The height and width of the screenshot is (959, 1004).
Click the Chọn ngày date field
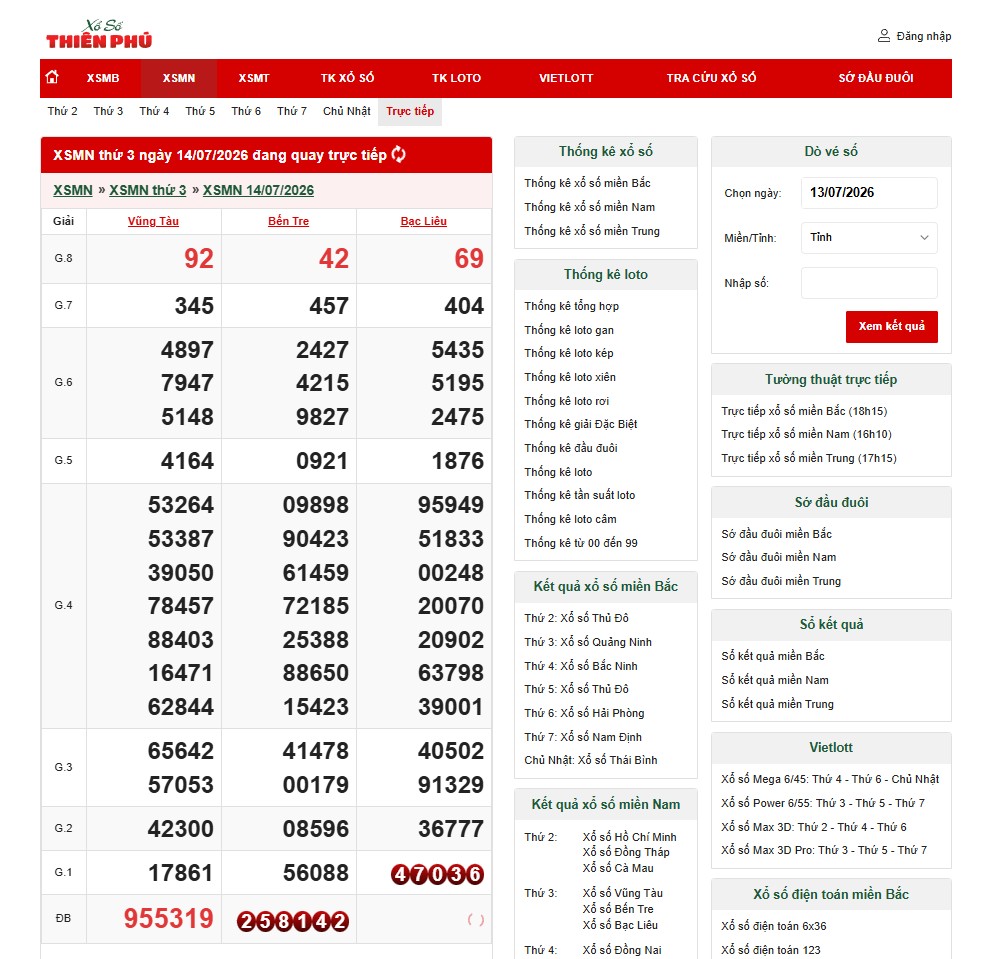coord(869,193)
